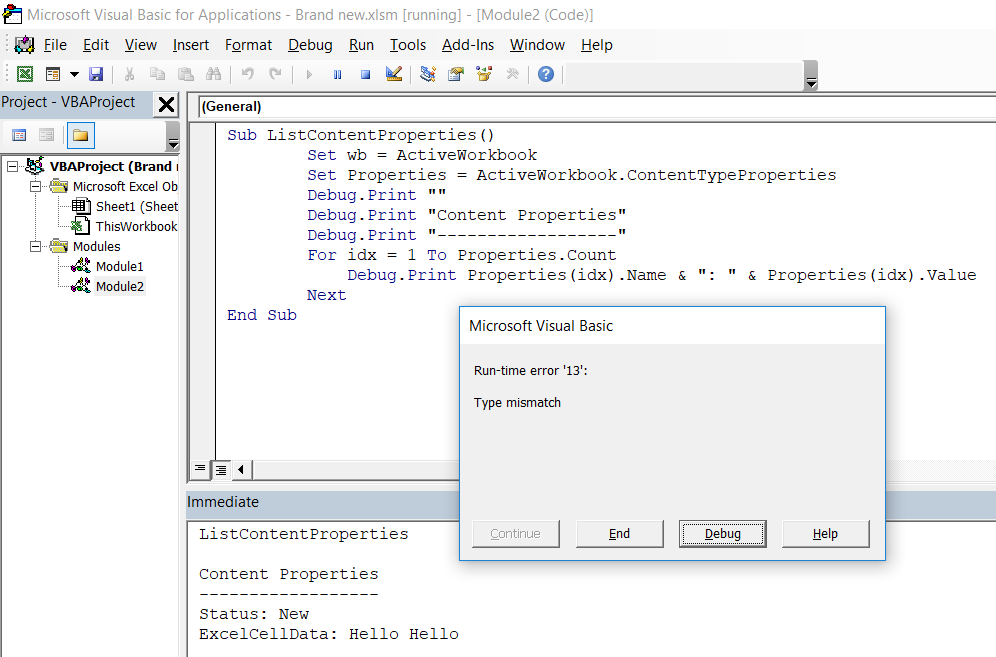The image size is (996, 657).
Task: Click the Break (pause) toolbar icon
Action: click(x=337, y=74)
